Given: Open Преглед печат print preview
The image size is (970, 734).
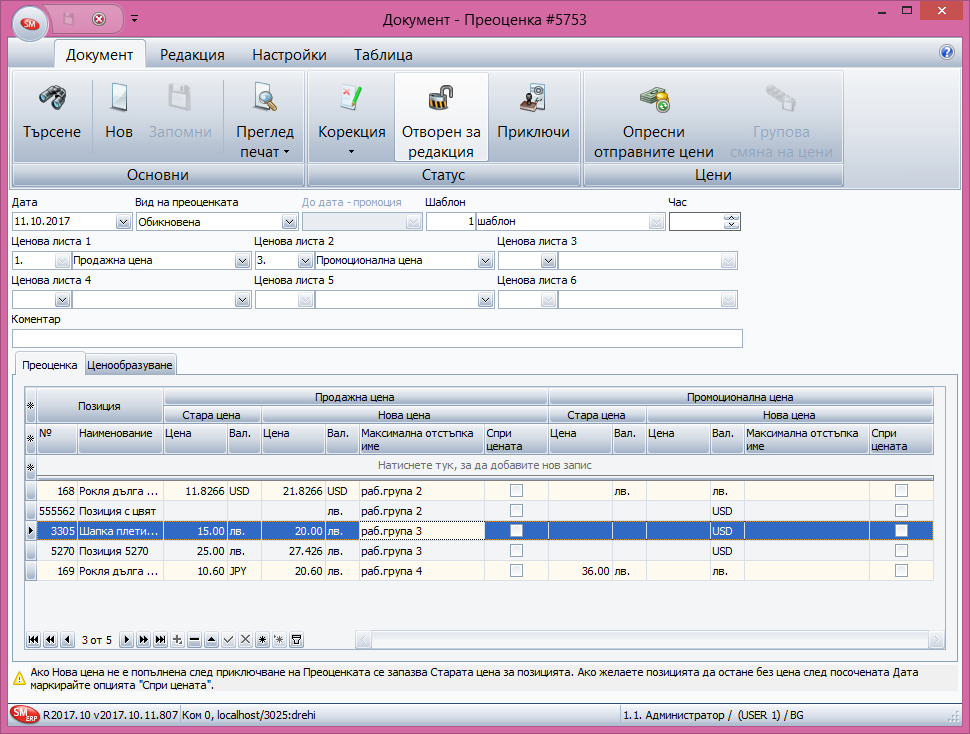Looking at the screenshot, I should pos(265,118).
